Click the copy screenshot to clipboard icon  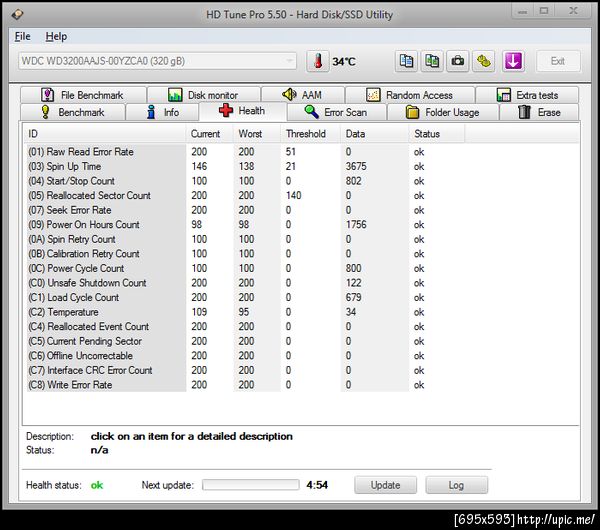point(432,61)
